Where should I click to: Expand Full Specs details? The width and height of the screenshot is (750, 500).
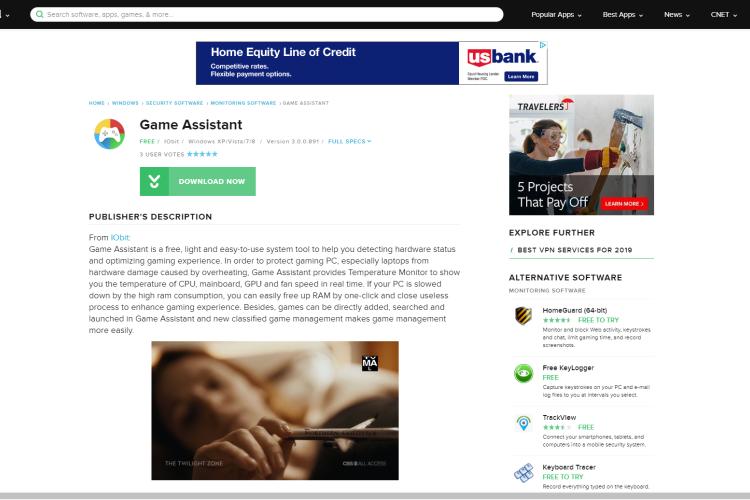click(350, 142)
